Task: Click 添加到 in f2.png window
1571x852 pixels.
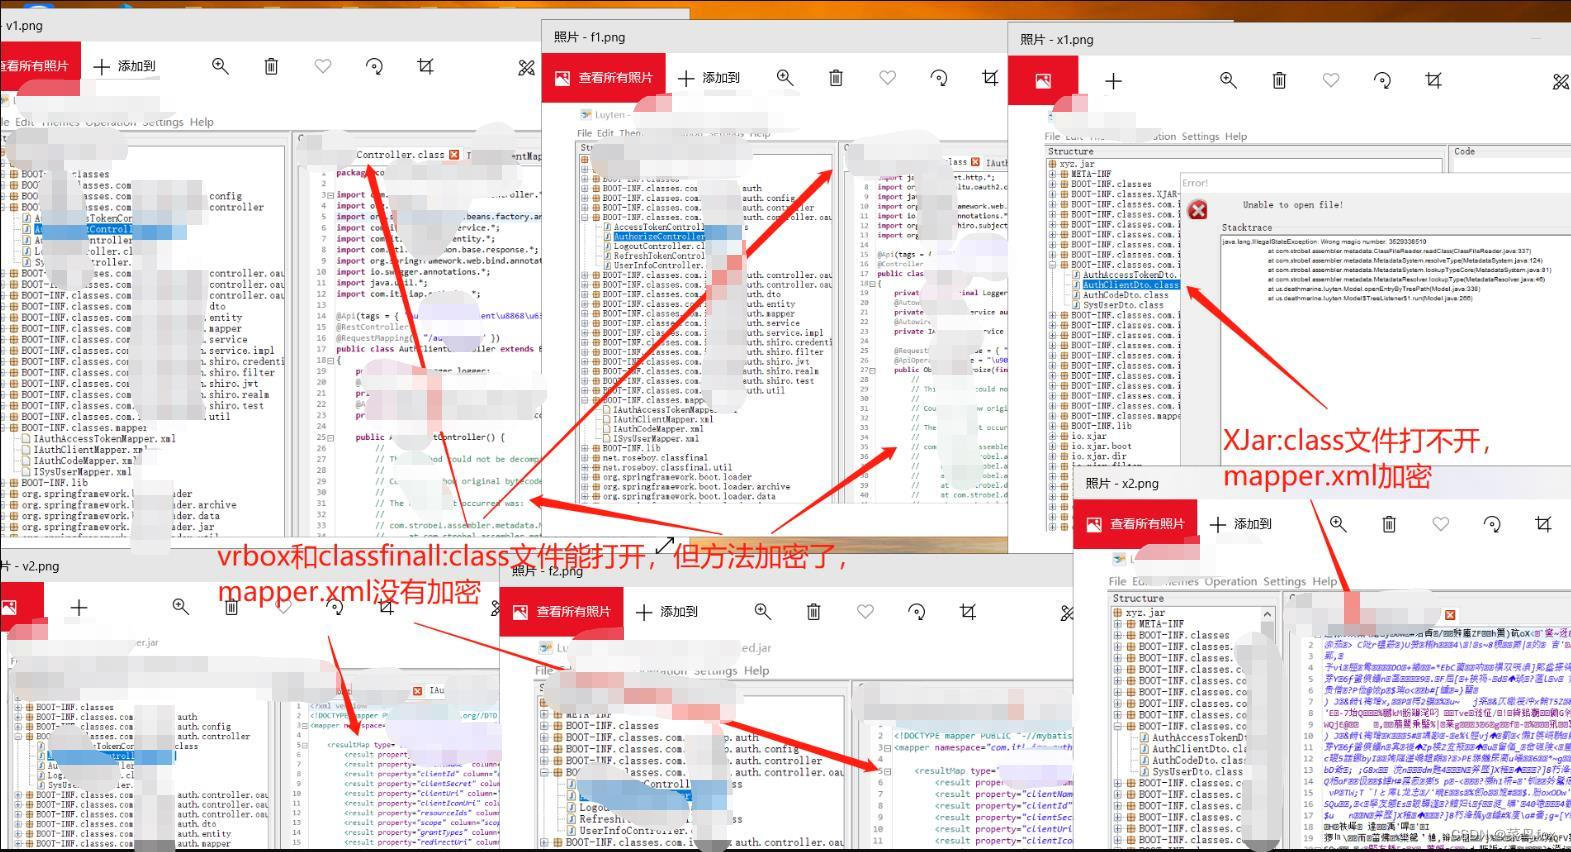Action: click(x=667, y=611)
